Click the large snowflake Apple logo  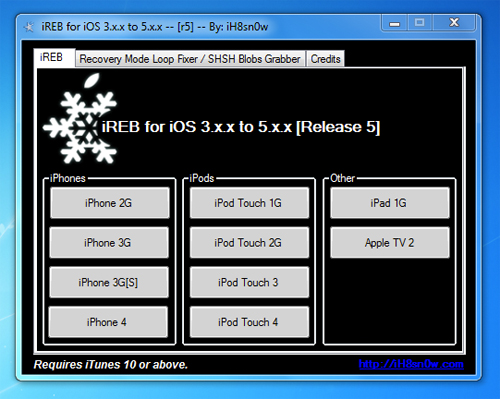pyautogui.click(x=80, y=119)
